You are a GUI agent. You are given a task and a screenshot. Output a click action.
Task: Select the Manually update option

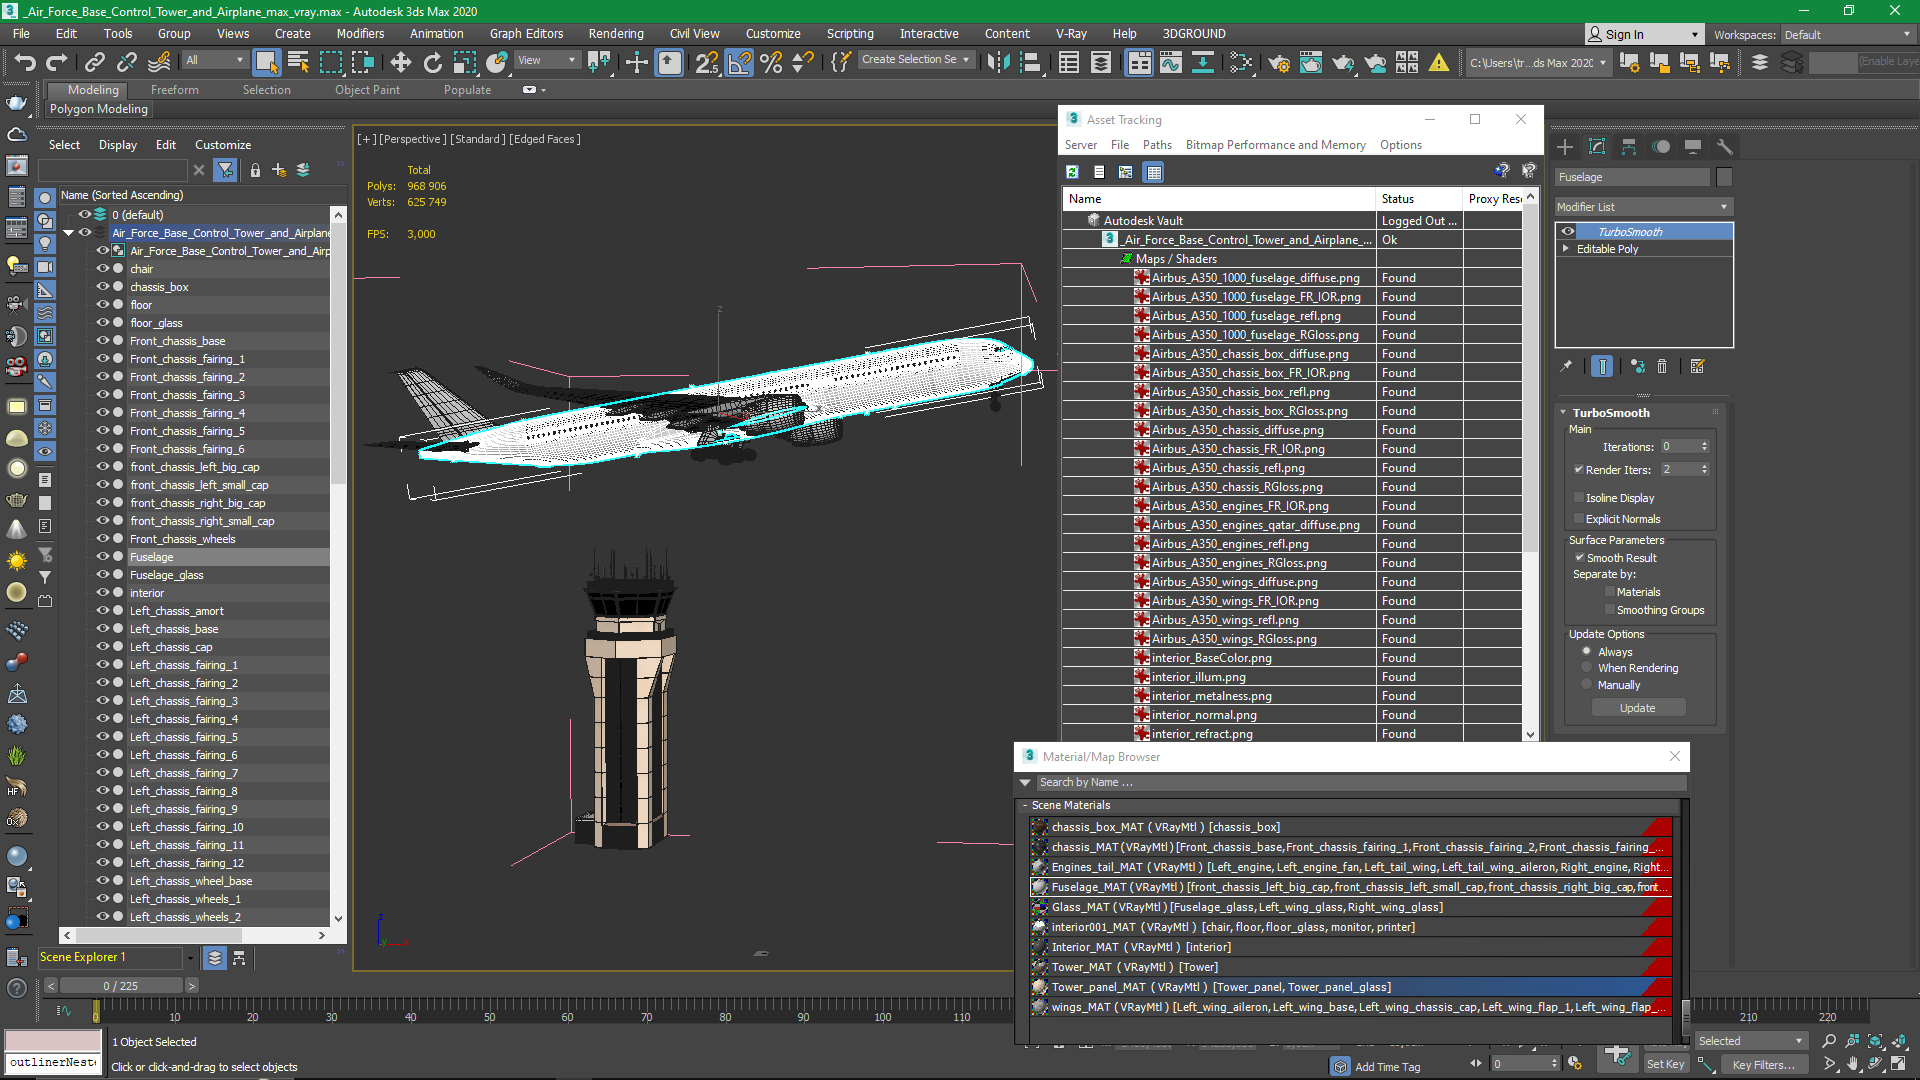pos(1587,685)
